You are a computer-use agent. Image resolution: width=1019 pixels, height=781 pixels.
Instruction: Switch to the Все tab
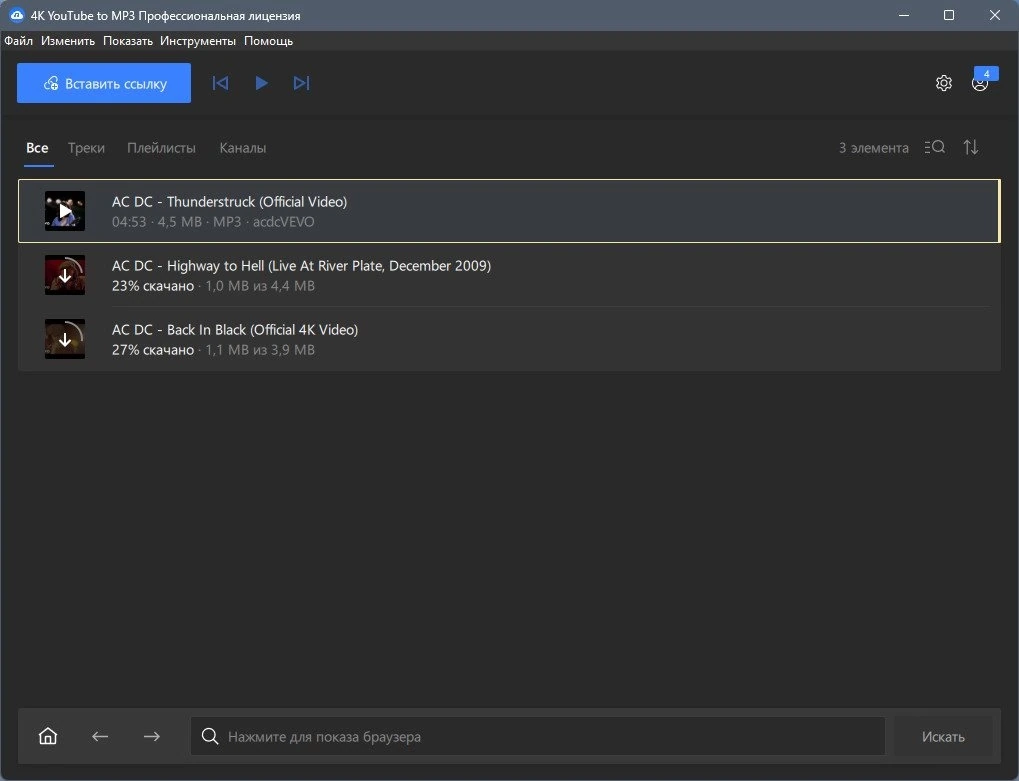point(37,148)
